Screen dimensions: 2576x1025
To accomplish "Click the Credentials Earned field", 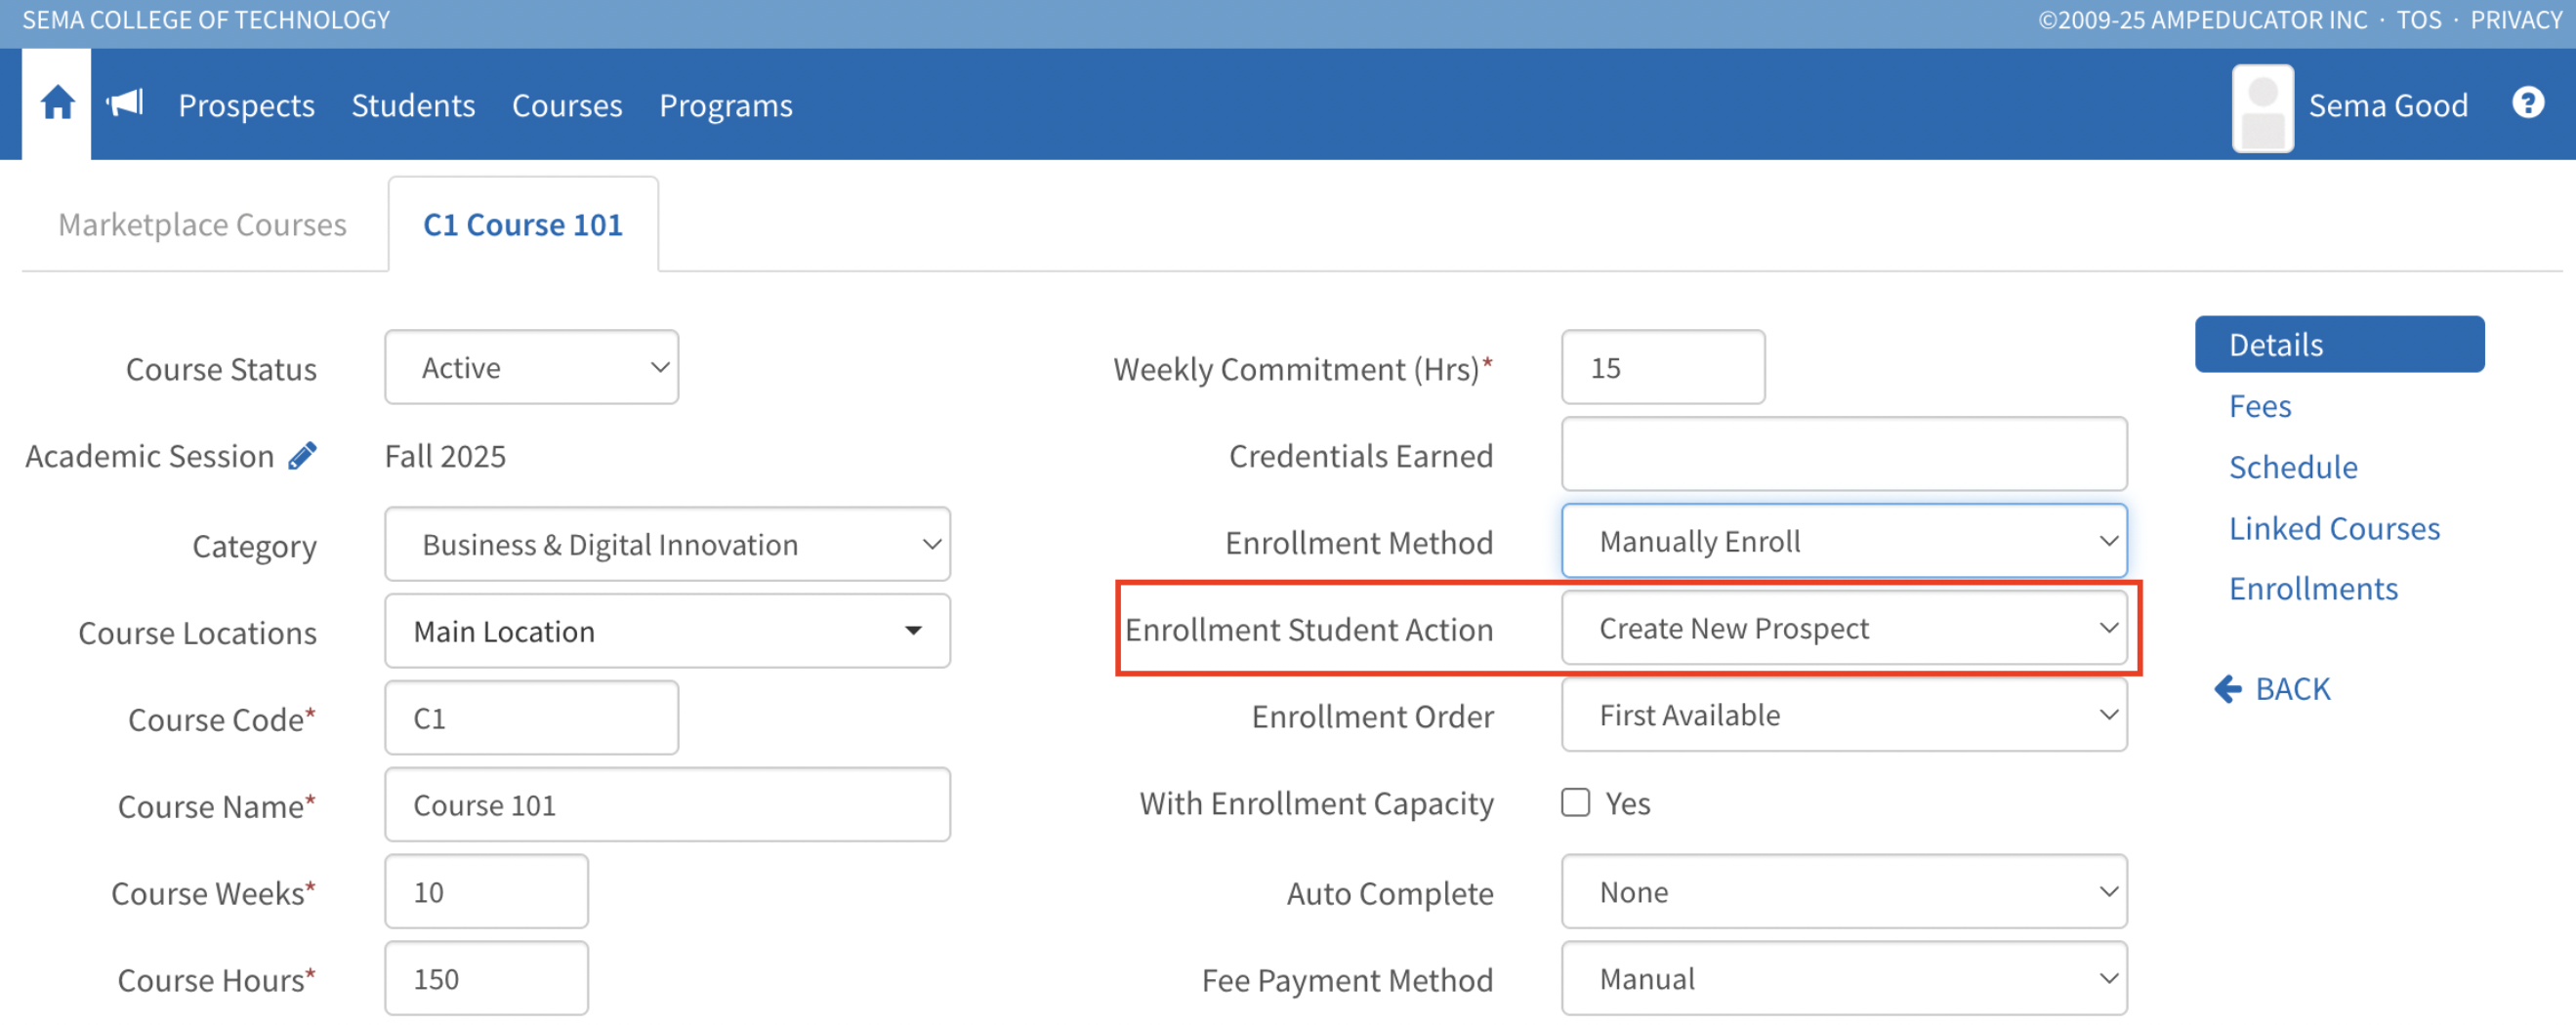I will (x=1843, y=455).
